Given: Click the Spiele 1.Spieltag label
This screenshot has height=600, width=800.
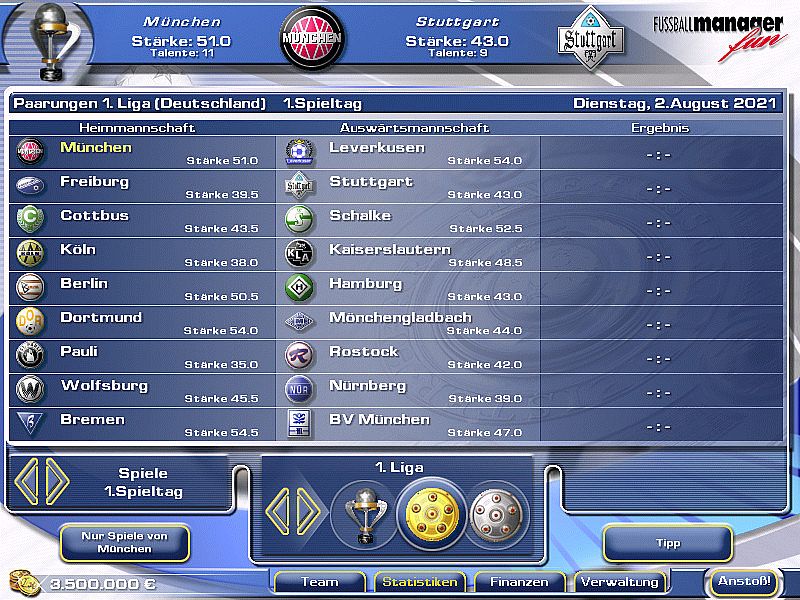Looking at the screenshot, I should click(x=143, y=482).
